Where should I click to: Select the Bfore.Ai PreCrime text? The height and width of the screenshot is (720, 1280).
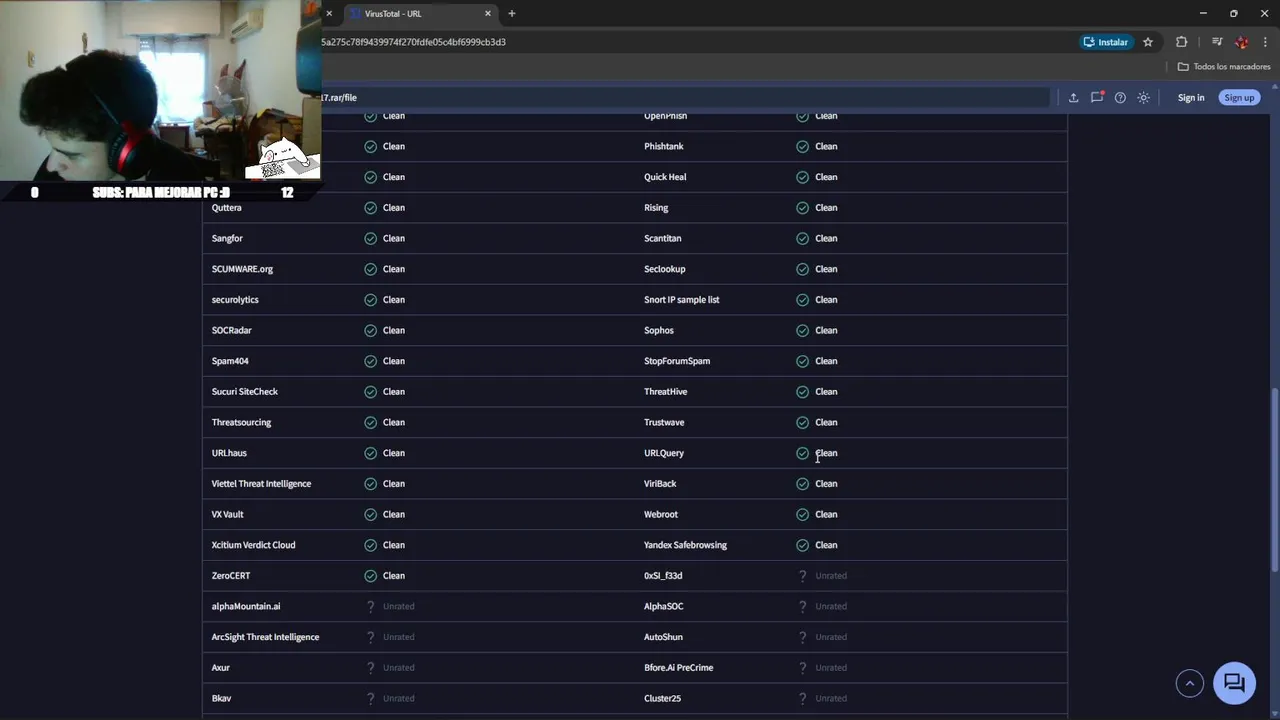pos(679,668)
